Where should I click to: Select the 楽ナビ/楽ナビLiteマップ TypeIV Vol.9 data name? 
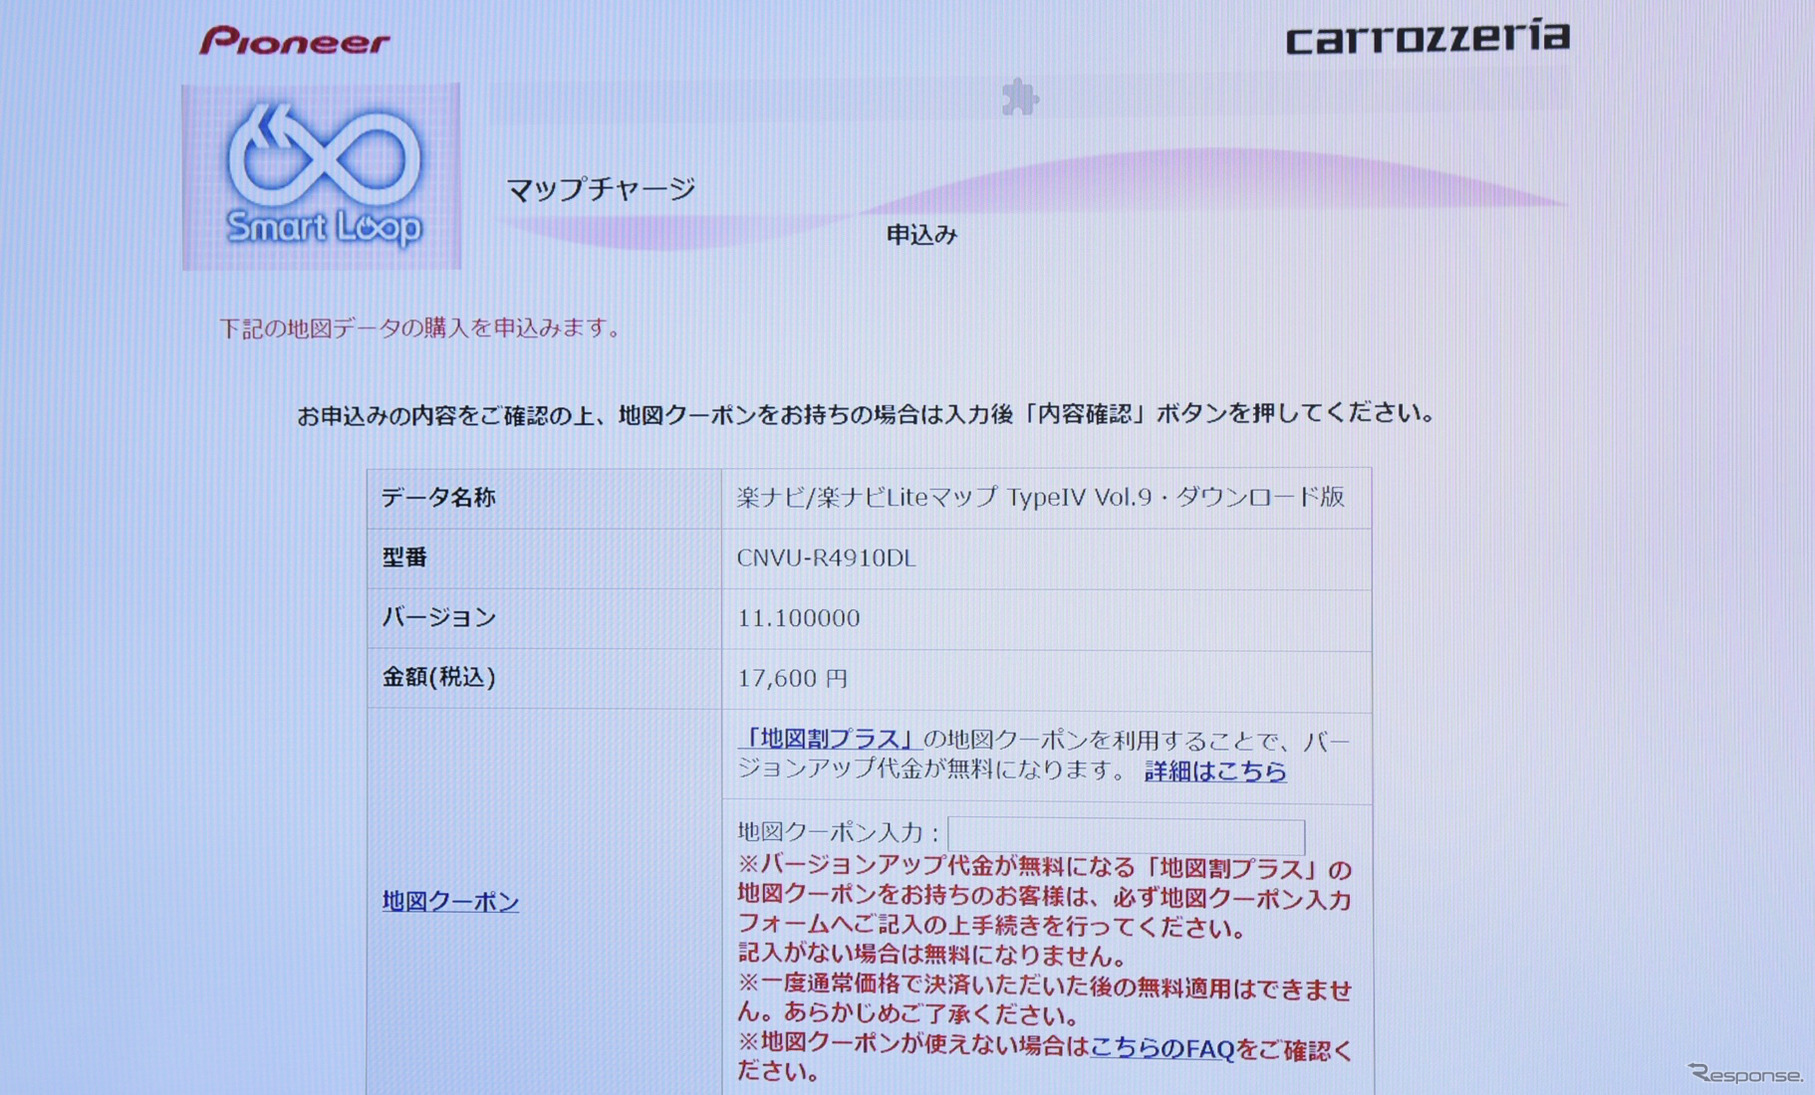point(1041,497)
